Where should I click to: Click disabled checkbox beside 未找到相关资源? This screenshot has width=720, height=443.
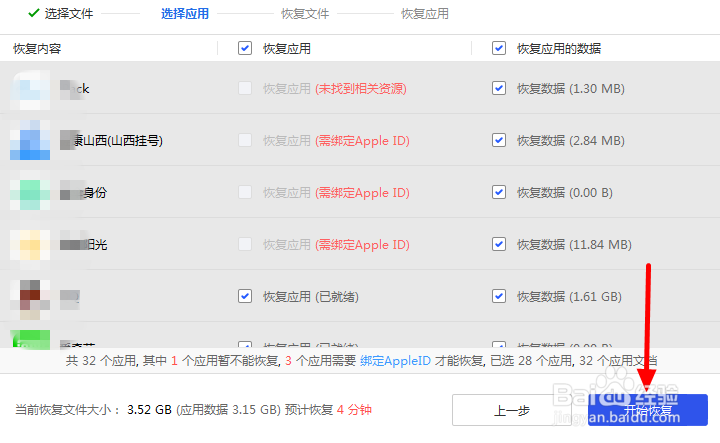(245, 88)
